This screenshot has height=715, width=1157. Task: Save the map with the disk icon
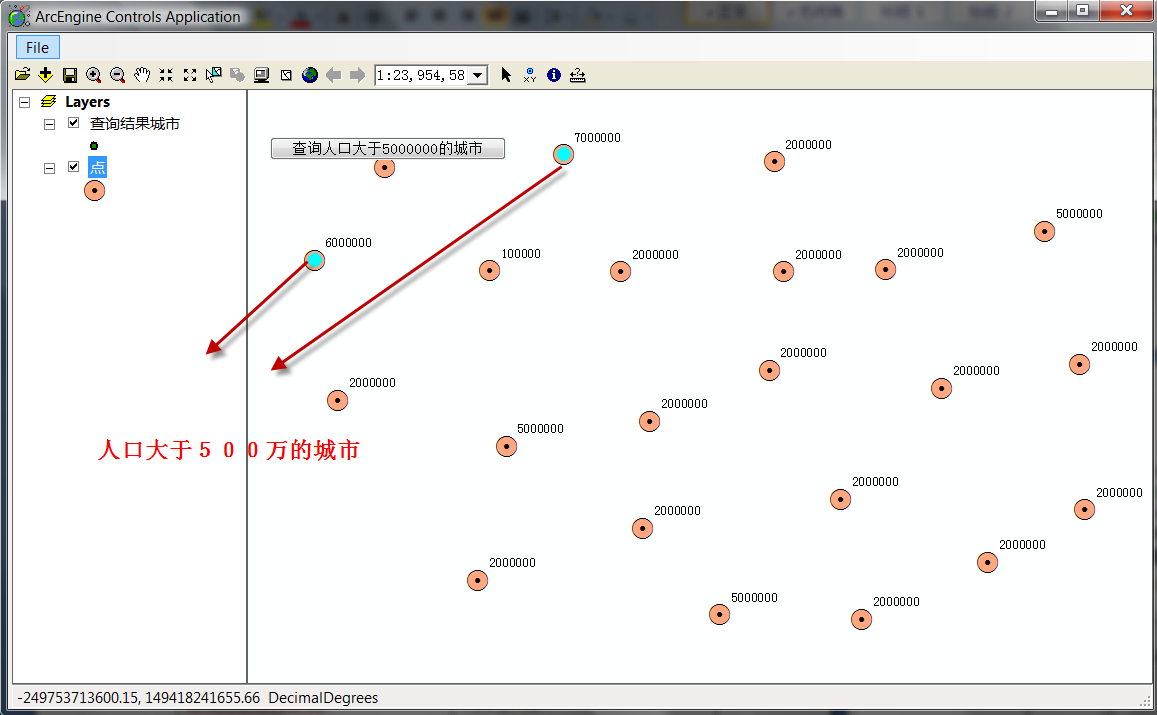(70, 75)
